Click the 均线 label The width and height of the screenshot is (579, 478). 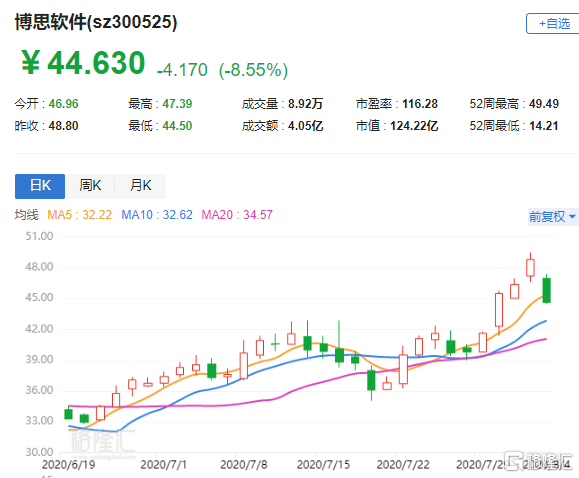pos(27,215)
